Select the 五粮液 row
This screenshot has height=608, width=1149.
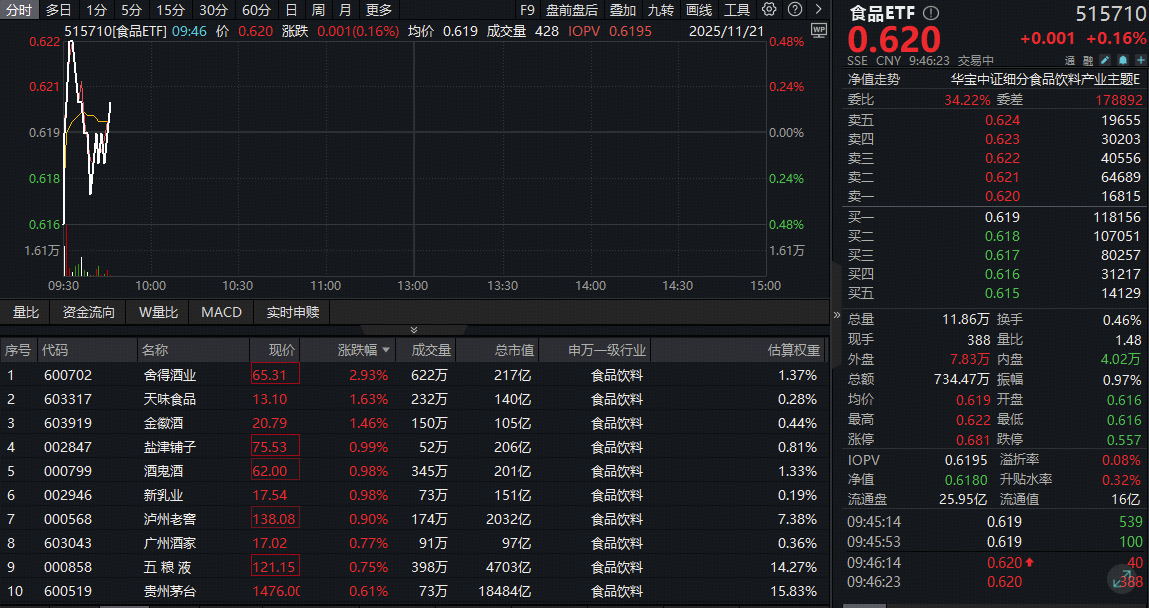[x=414, y=567]
